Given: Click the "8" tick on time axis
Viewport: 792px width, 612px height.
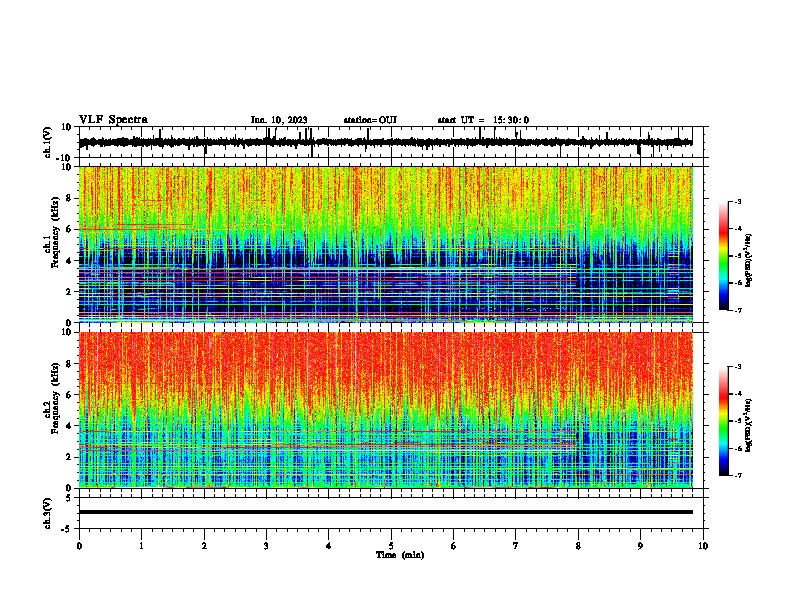Looking at the screenshot, I should tap(578, 546).
